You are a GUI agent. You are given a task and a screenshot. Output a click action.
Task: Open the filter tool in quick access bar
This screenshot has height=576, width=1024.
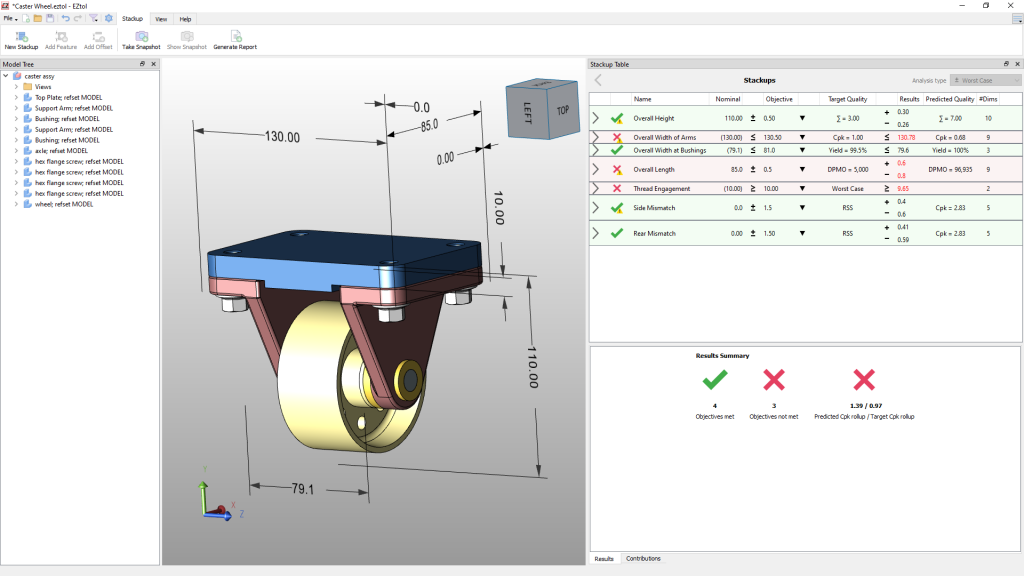pyautogui.click(x=92, y=18)
